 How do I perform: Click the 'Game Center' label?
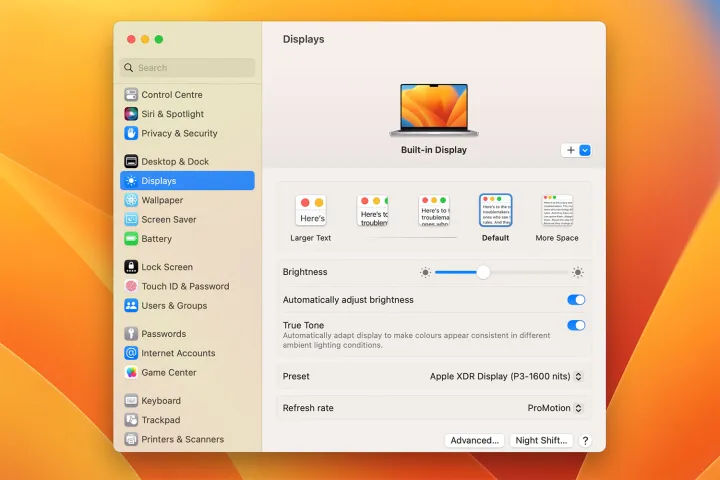169,372
